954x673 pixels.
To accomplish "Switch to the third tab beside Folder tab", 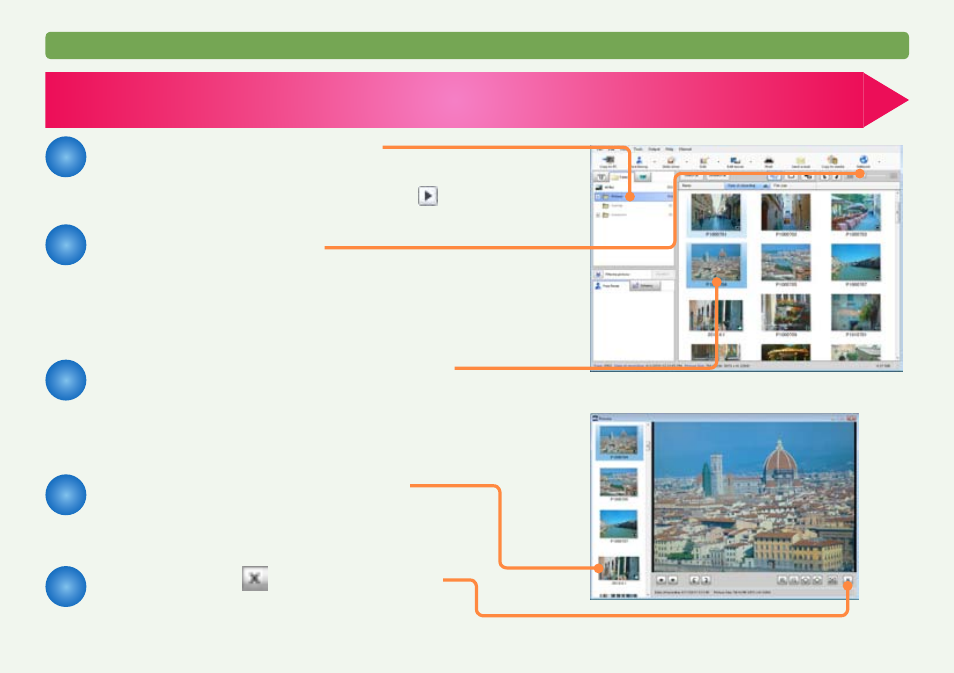I will click(x=642, y=177).
